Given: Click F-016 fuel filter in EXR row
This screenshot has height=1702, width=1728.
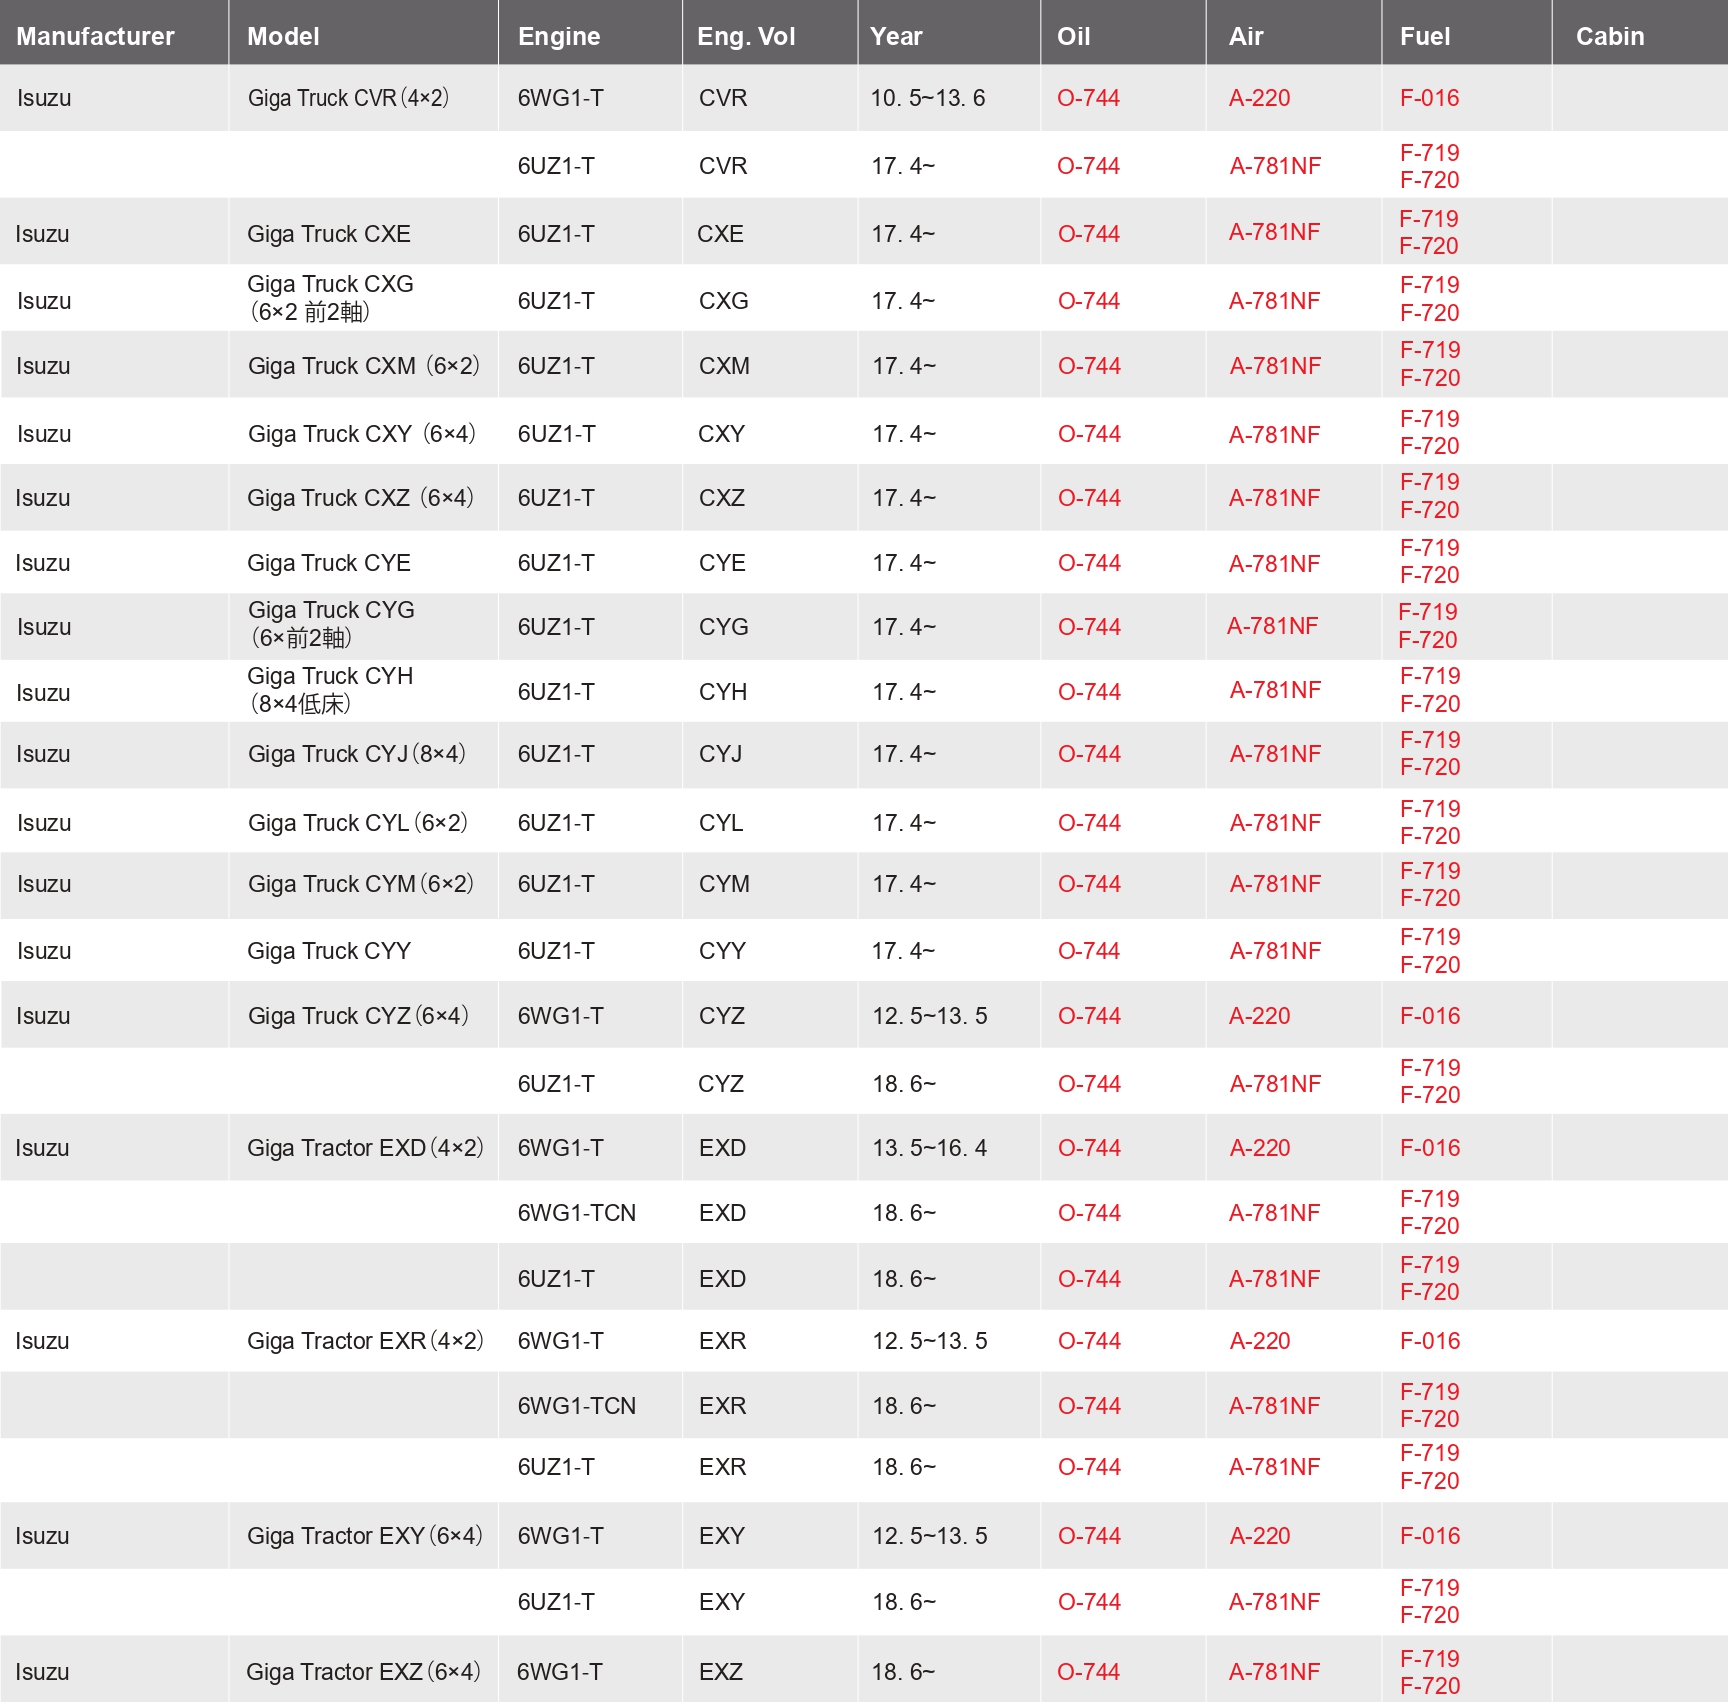Looking at the screenshot, I should 1430,1341.
